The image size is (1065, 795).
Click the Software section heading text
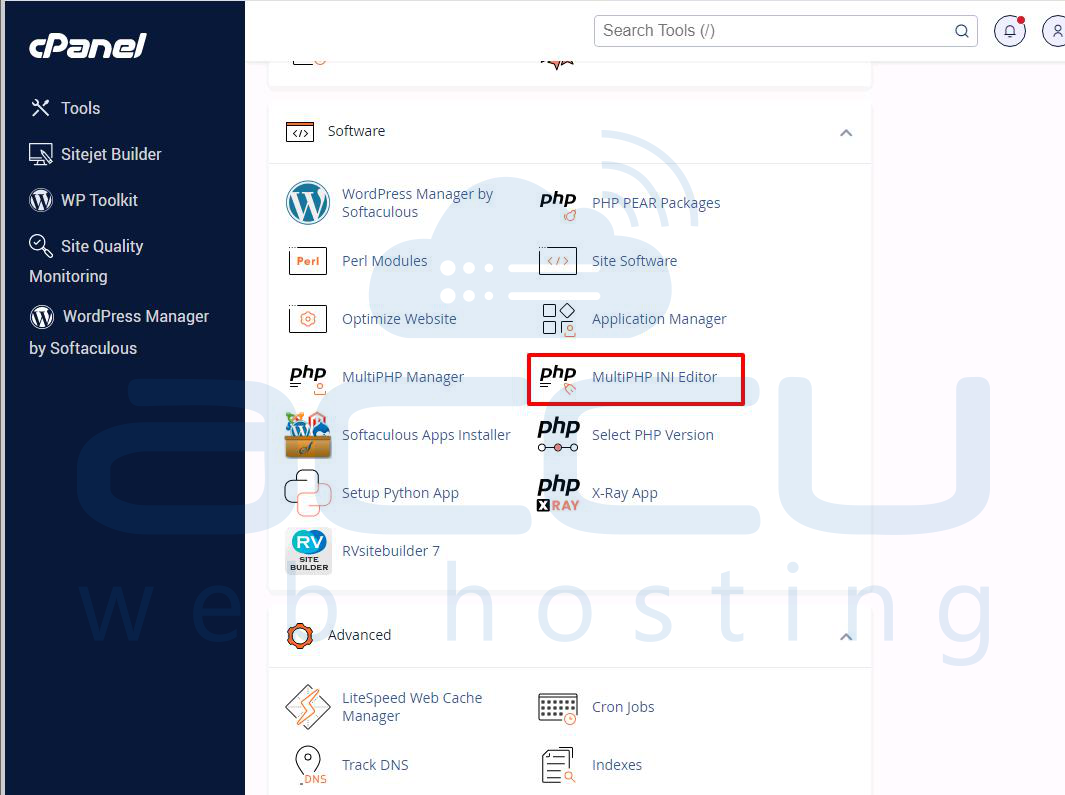pos(357,131)
